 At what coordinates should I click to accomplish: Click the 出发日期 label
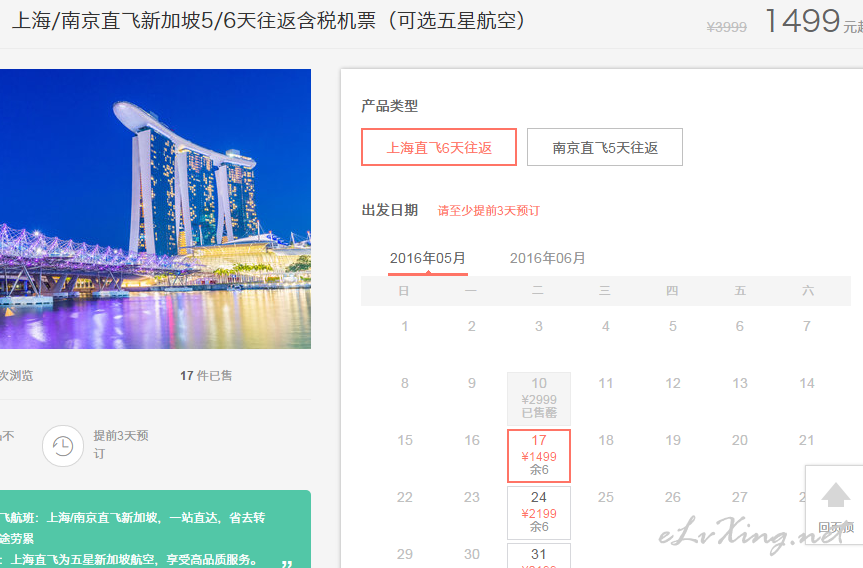[390, 210]
